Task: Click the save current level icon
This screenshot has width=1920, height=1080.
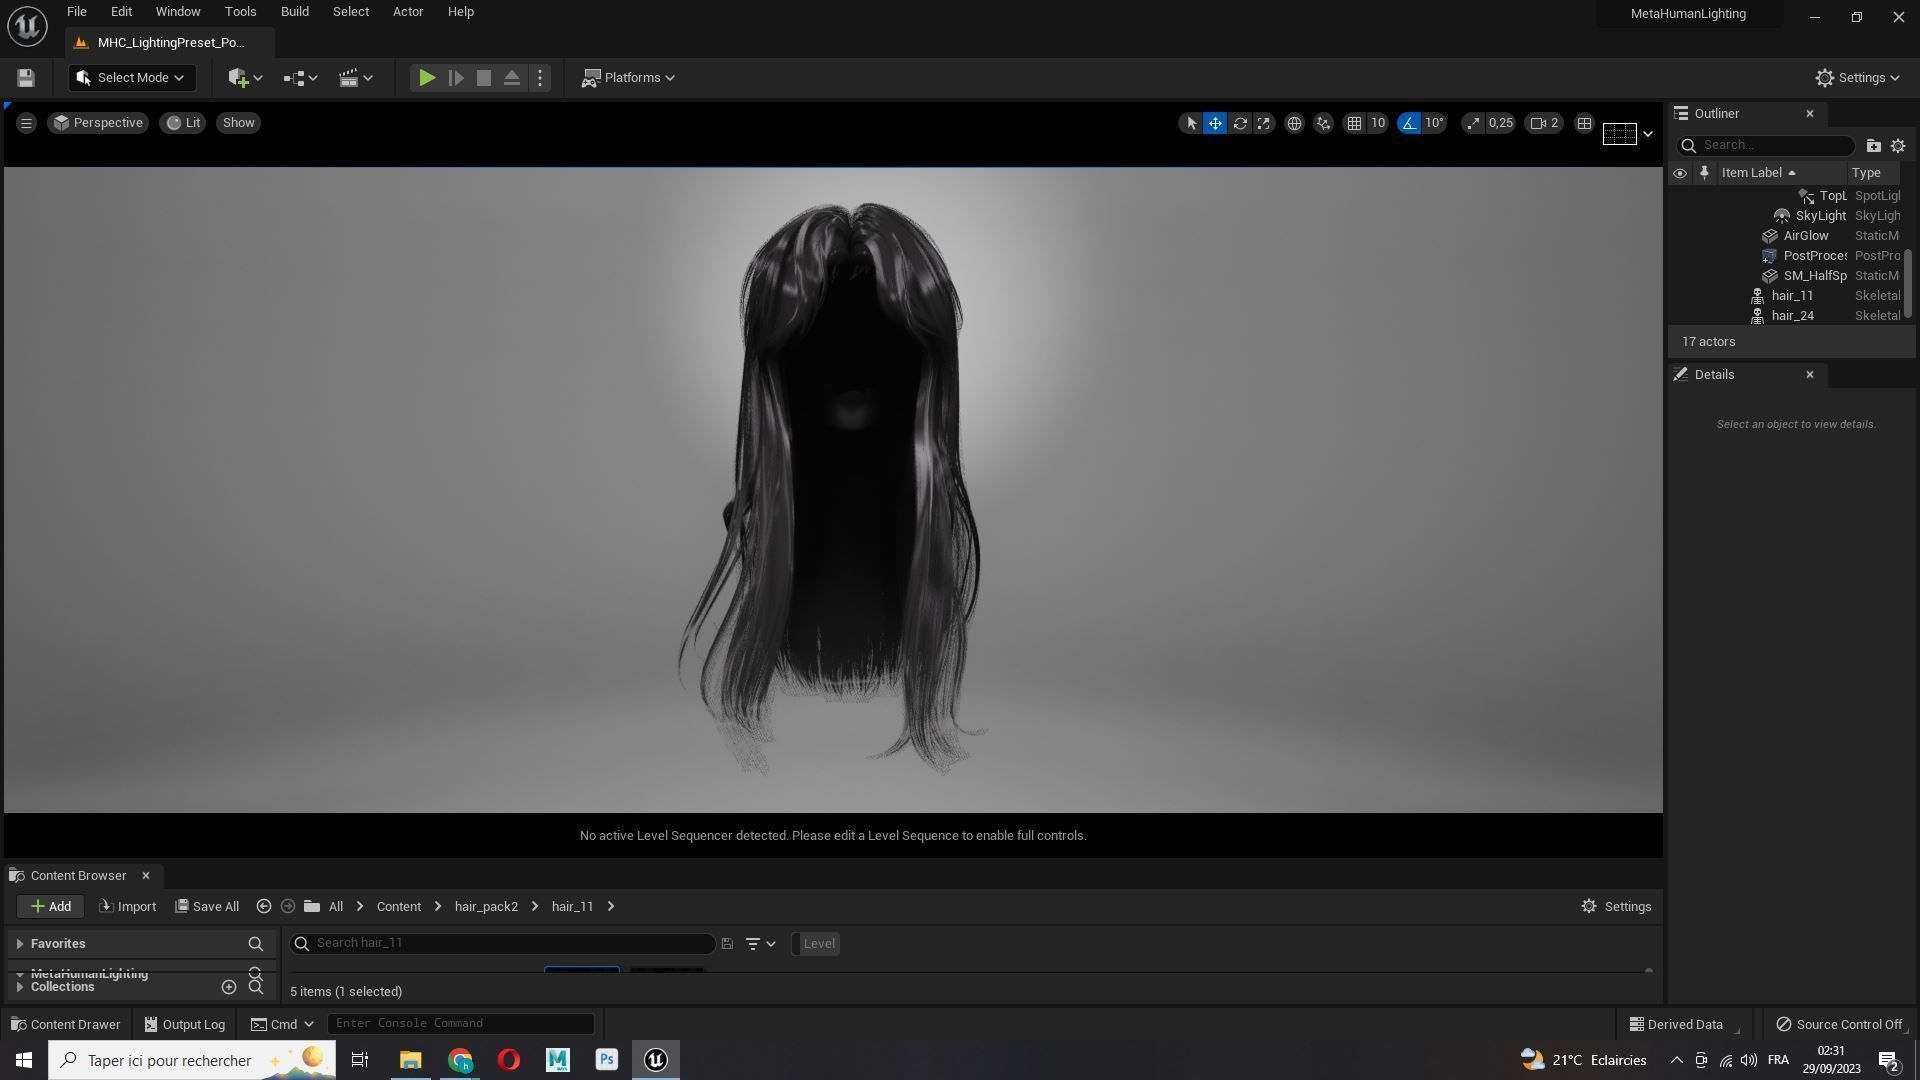Action: tap(26, 78)
